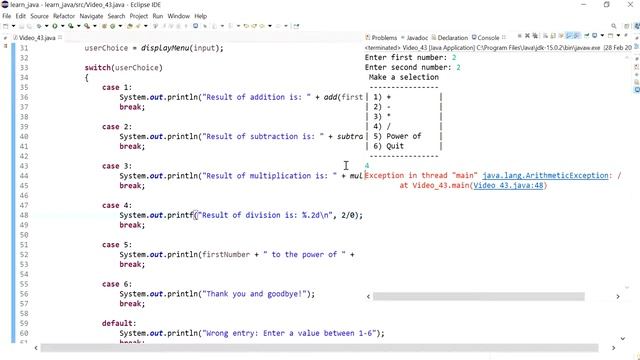Switch to the Javadoc tab
The height and width of the screenshot is (360, 640).
[415, 38]
